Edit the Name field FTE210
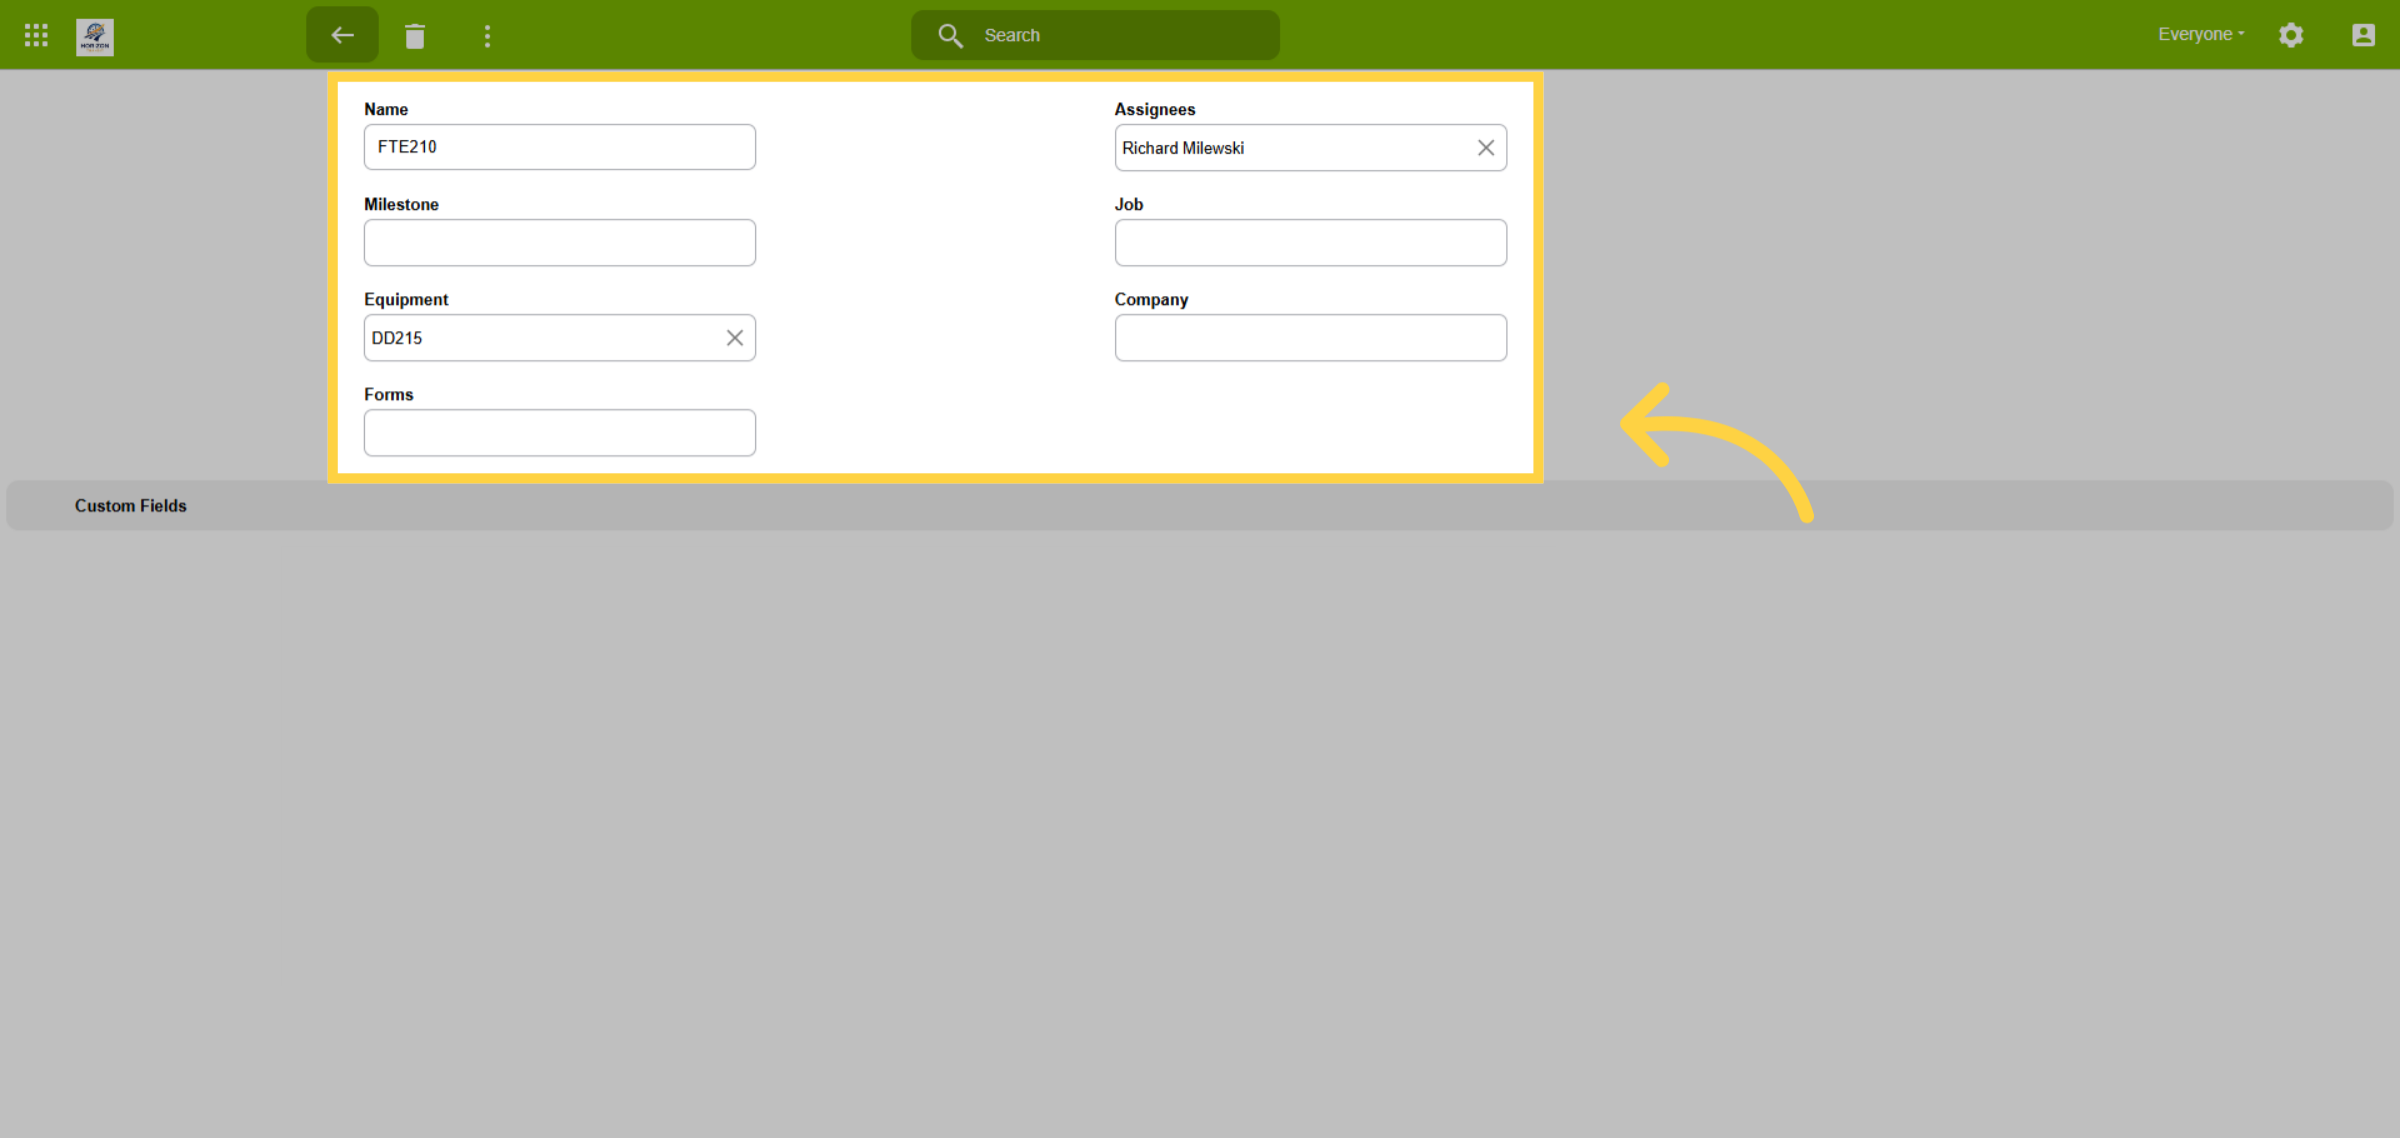The width and height of the screenshot is (2400, 1138). pyautogui.click(x=560, y=147)
